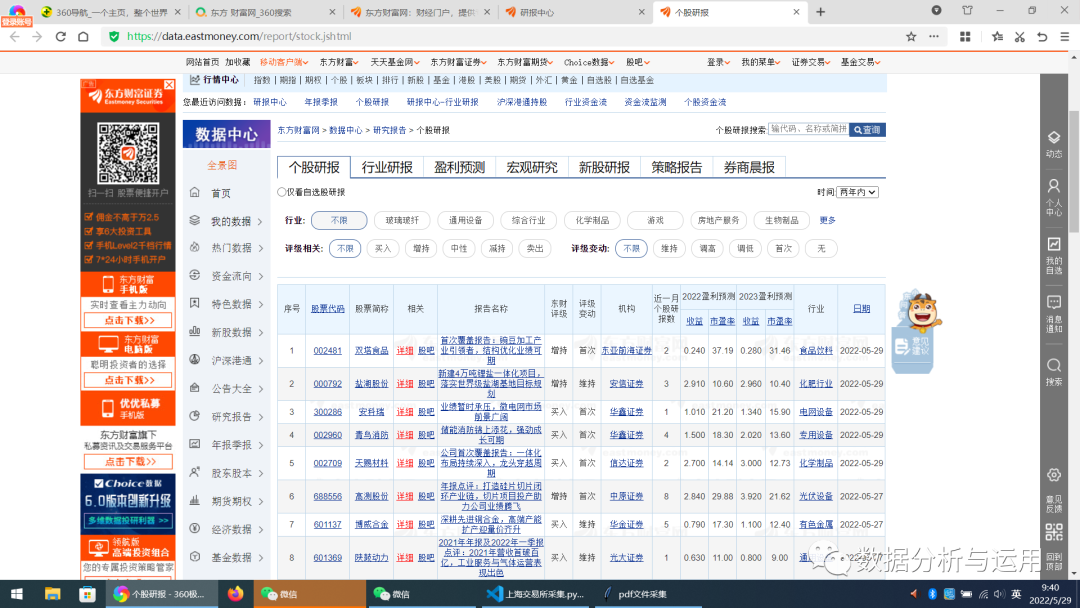Viewport: 1080px width, 608px height.
Task: Open 登录 dropdown in top bar
Action: coord(718,62)
